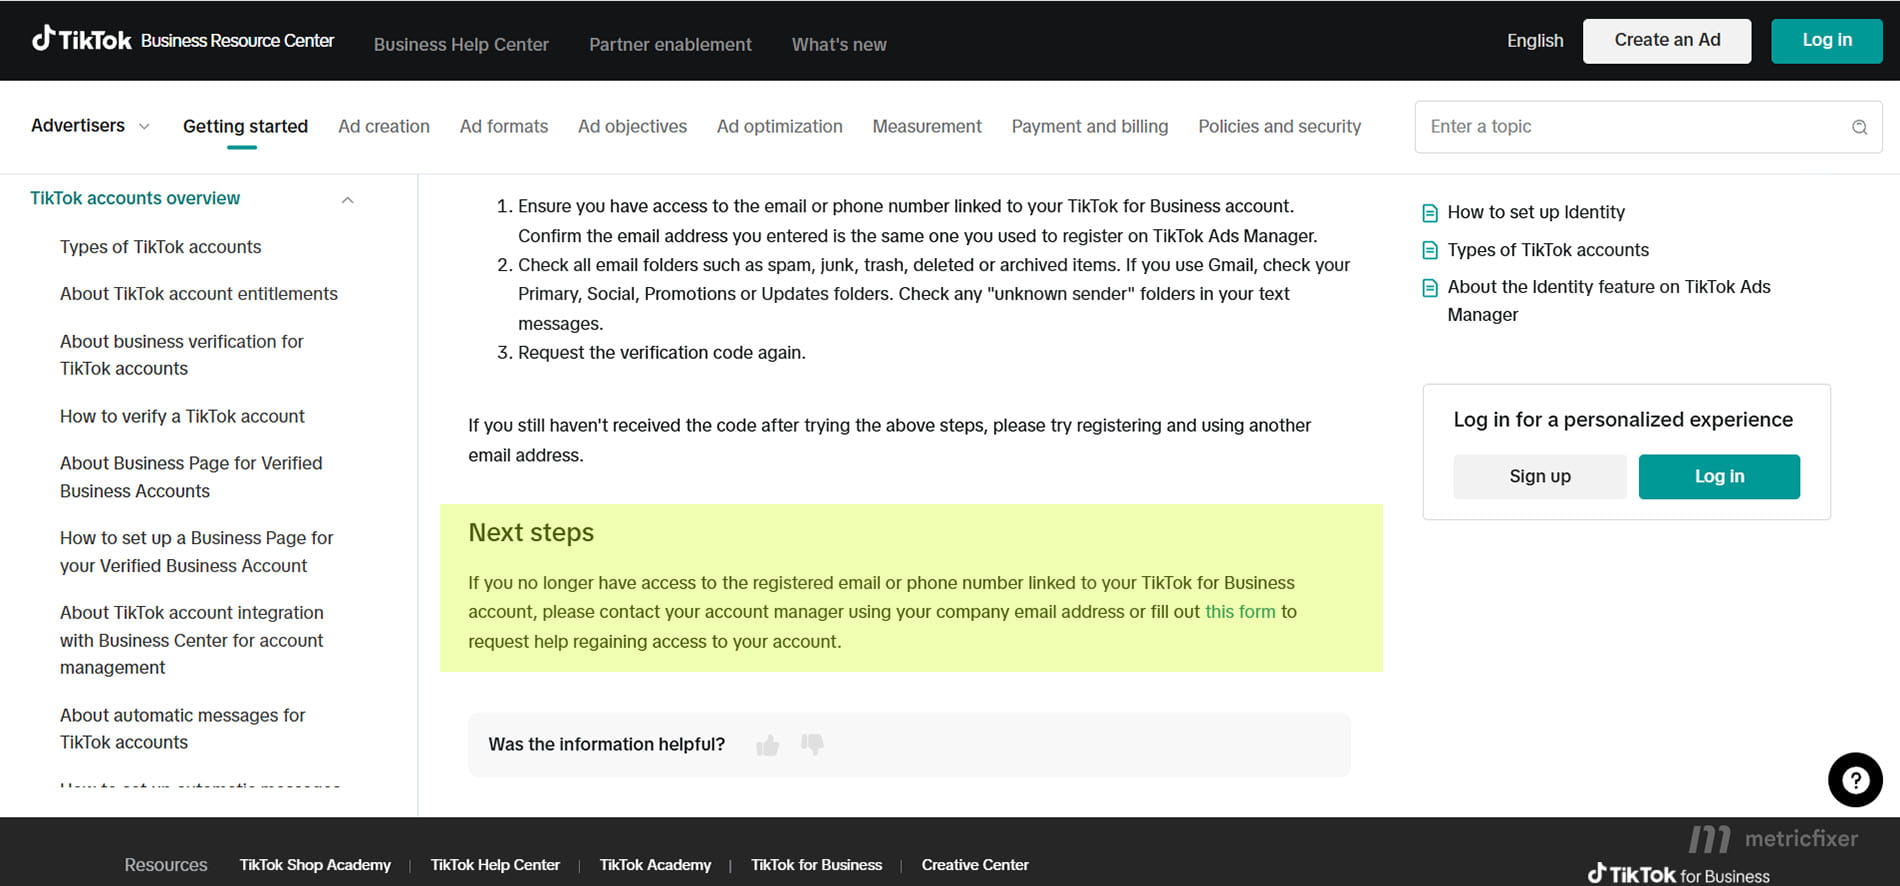Open Policies and security tab
Image resolution: width=1900 pixels, height=886 pixels.
pos(1280,127)
